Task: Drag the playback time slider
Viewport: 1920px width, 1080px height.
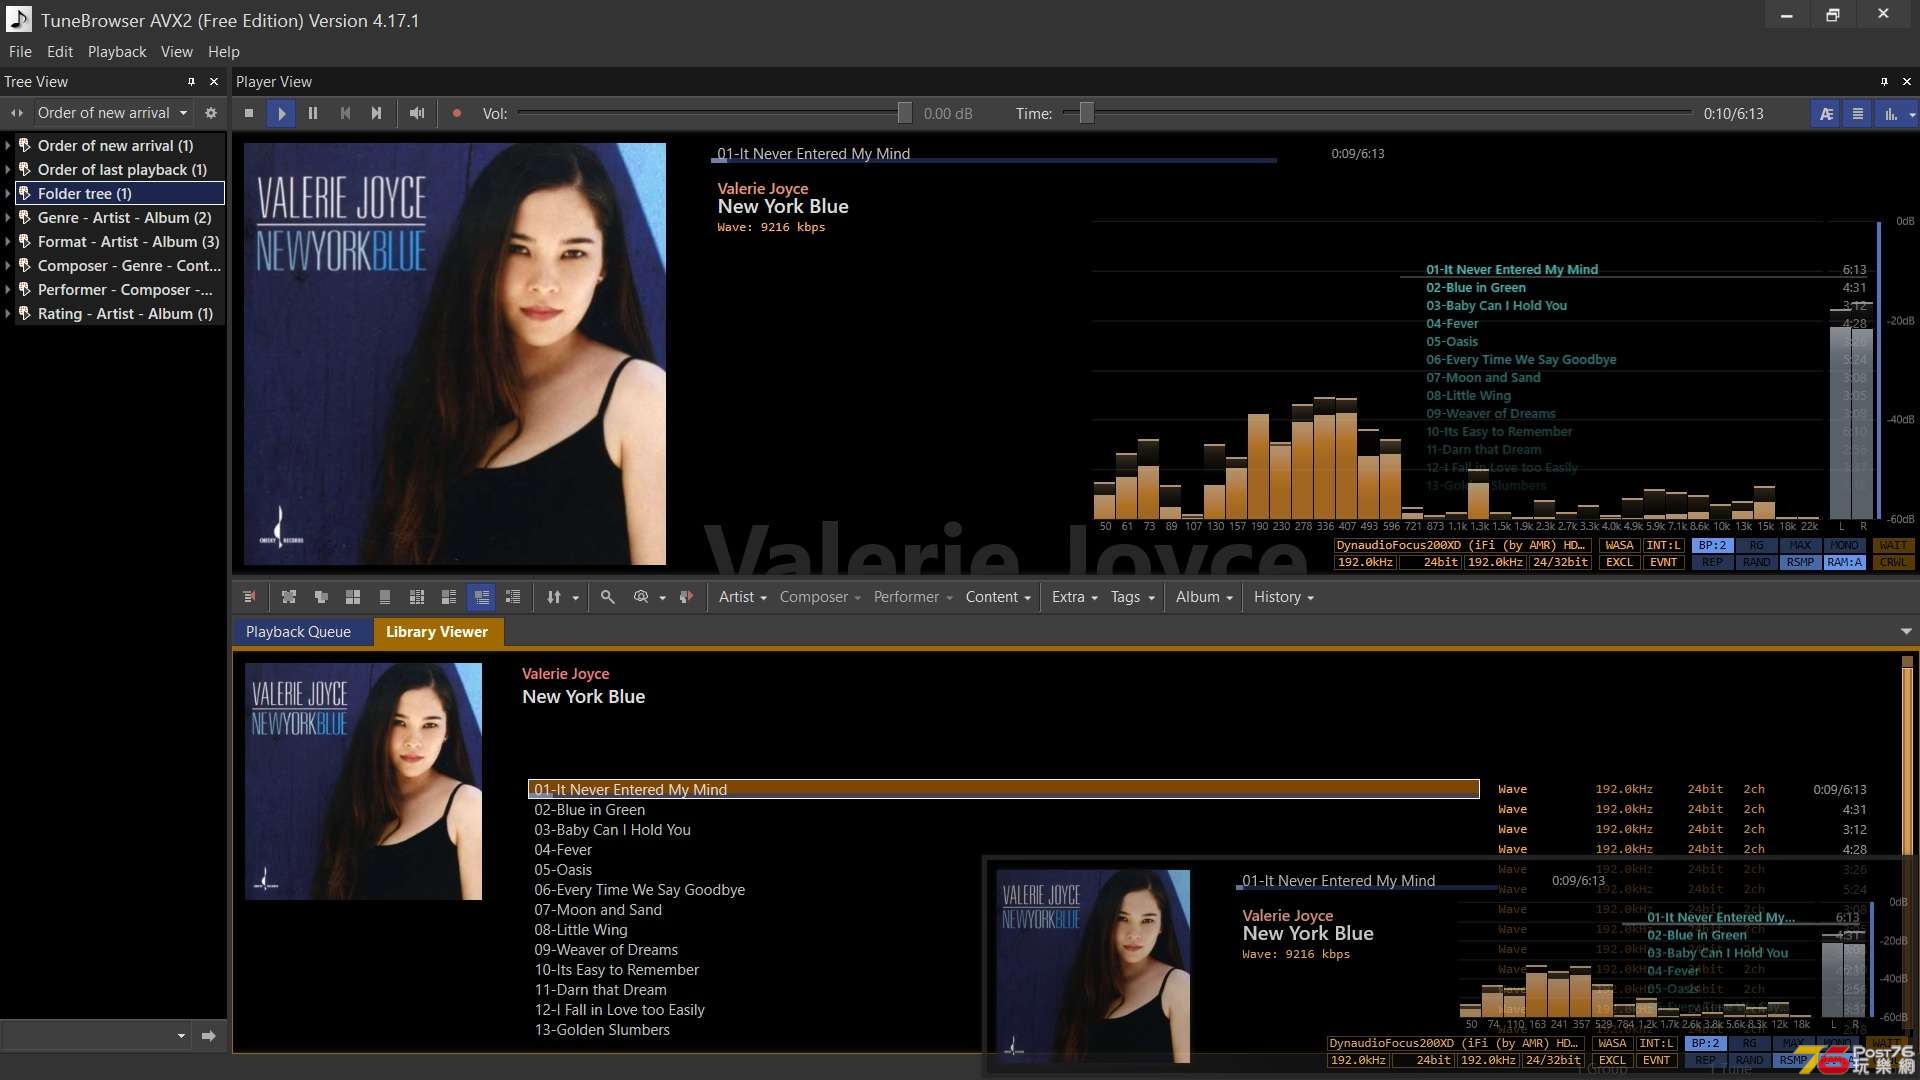Action: tap(1085, 113)
